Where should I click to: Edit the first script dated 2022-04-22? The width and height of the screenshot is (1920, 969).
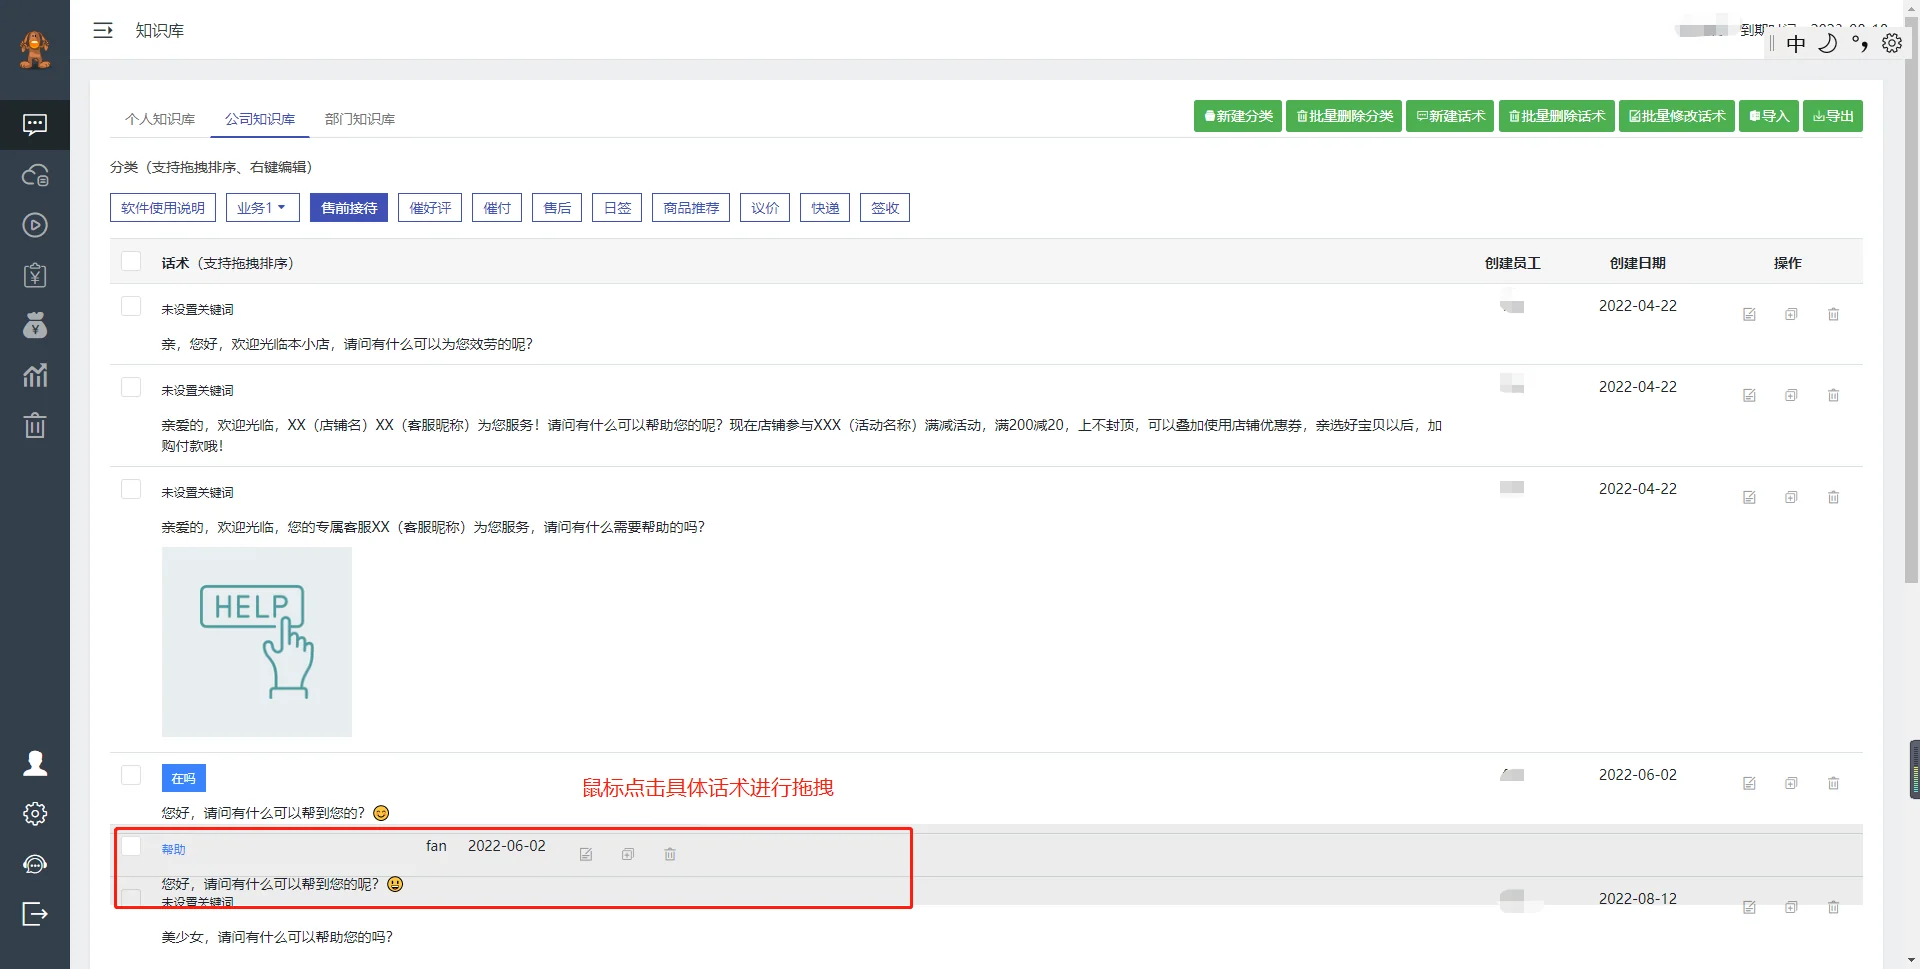click(1749, 314)
